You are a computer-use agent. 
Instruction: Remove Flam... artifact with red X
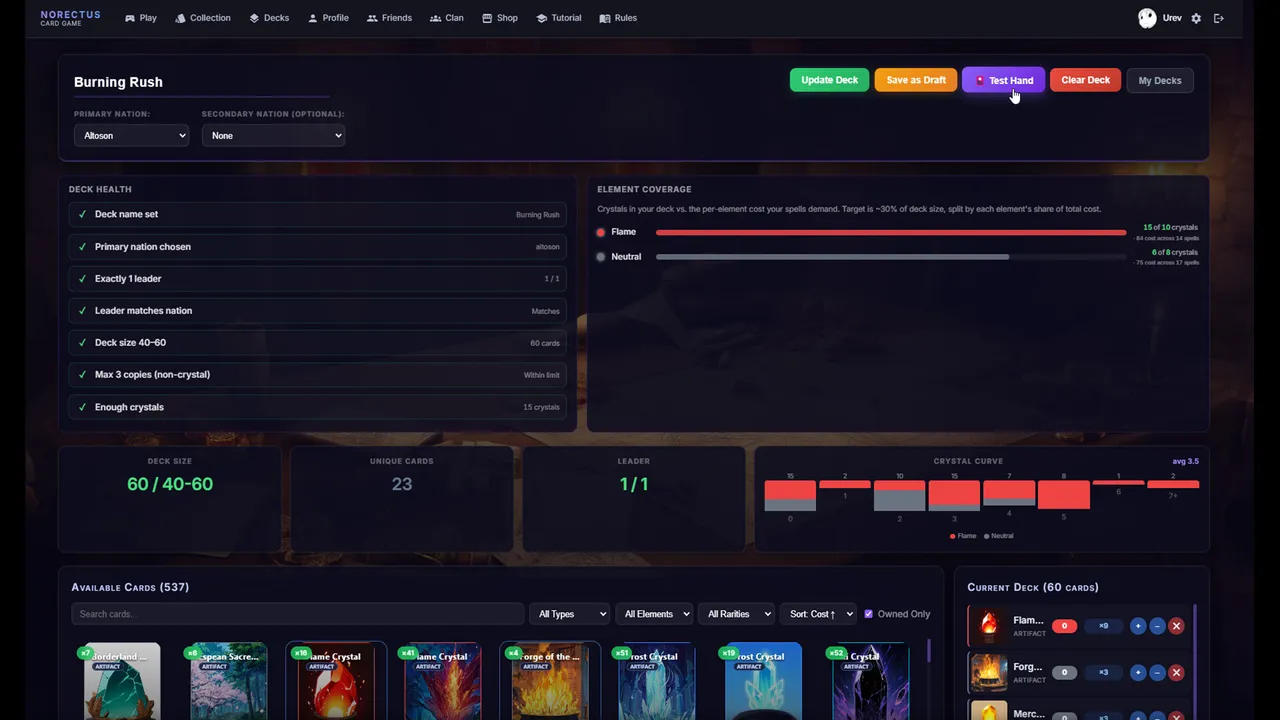[x=1176, y=626]
